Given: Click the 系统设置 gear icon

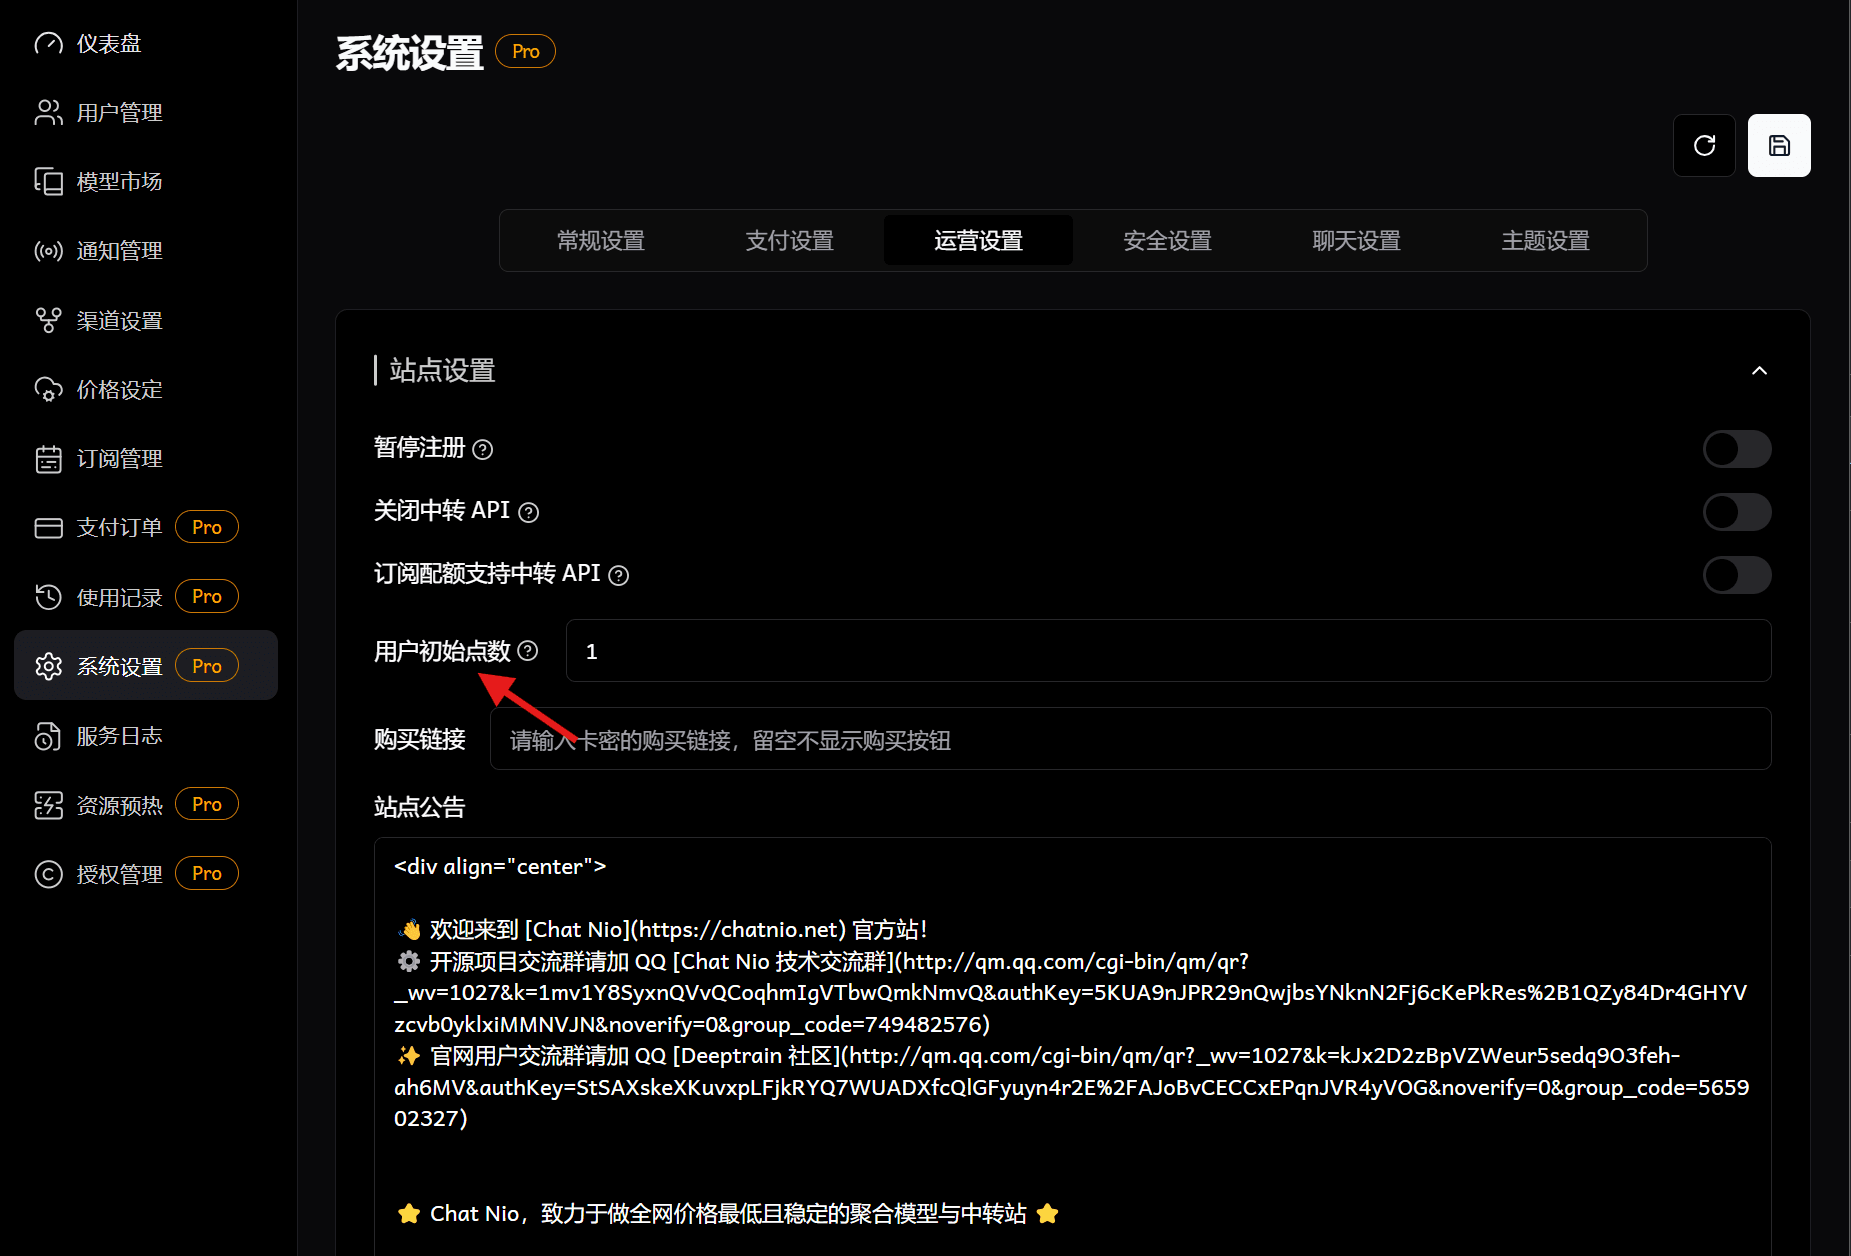Looking at the screenshot, I should tap(48, 666).
